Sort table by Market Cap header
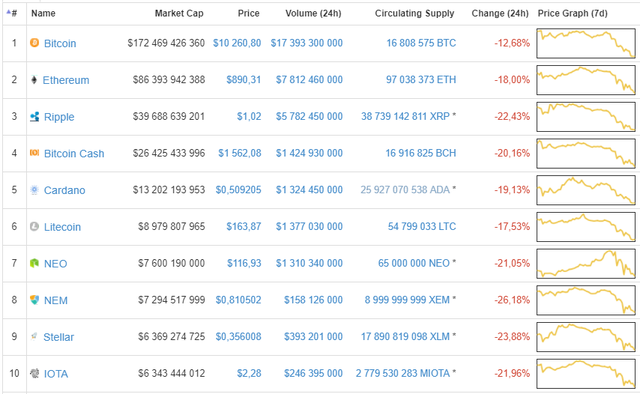The width and height of the screenshot is (640, 394). coord(179,13)
